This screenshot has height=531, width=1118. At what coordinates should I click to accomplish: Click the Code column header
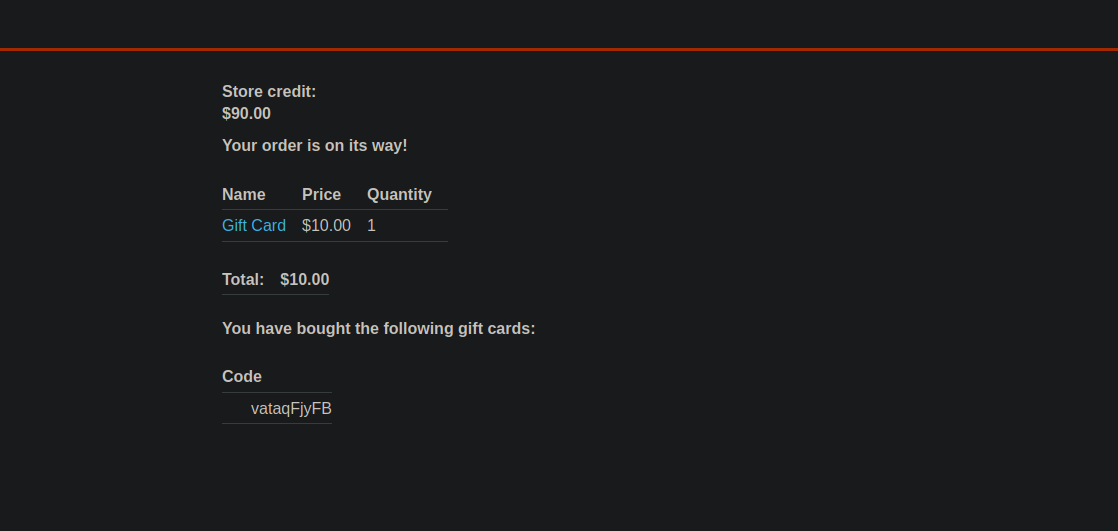(x=242, y=377)
